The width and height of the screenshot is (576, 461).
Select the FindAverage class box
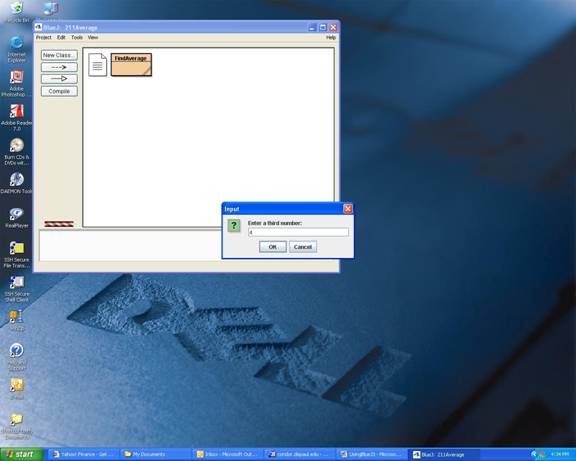click(x=131, y=65)
